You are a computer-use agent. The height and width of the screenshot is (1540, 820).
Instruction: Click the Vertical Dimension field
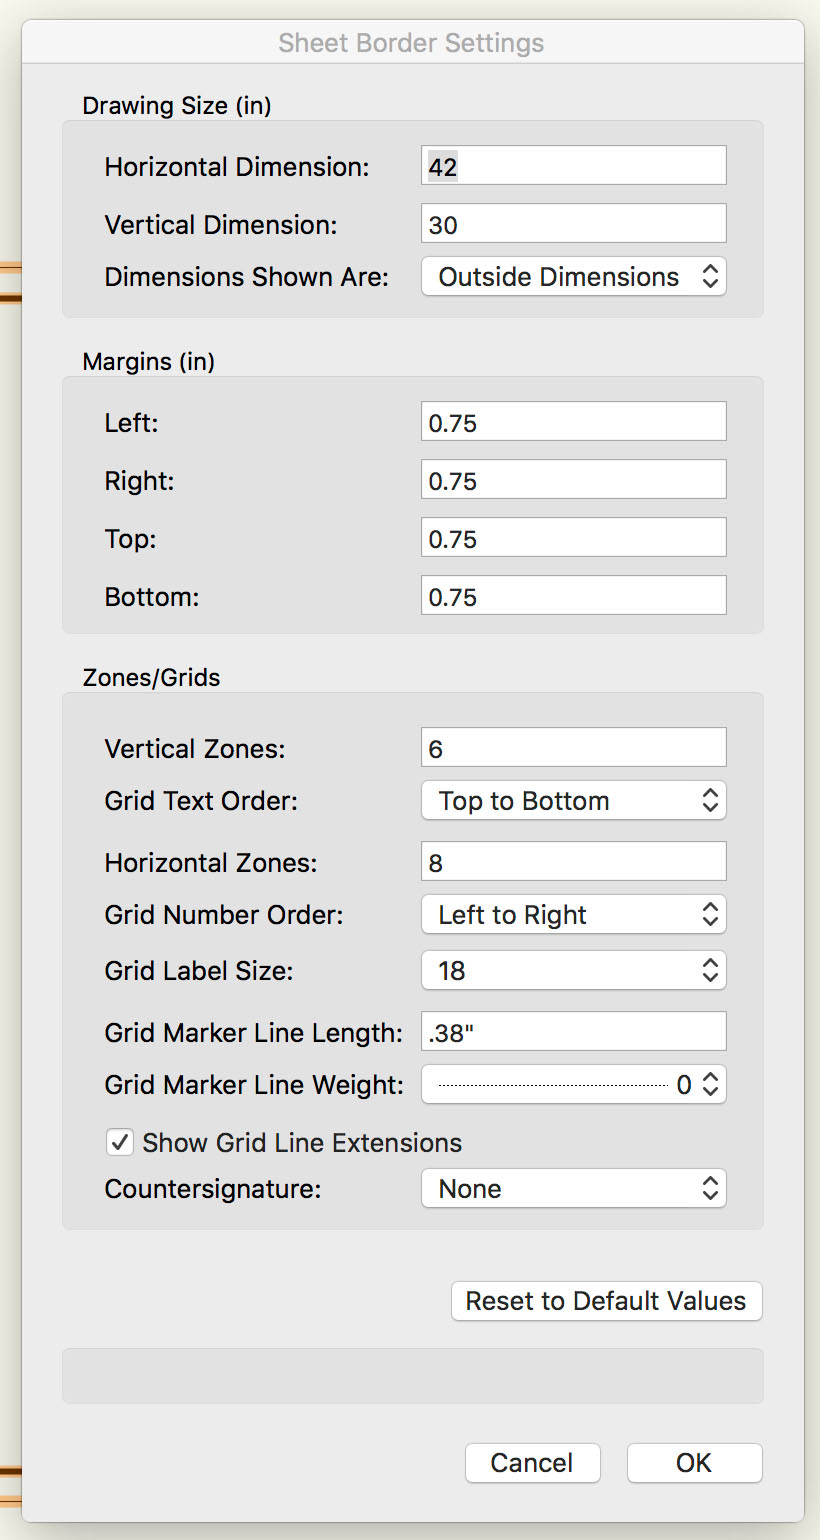[573, 224]
